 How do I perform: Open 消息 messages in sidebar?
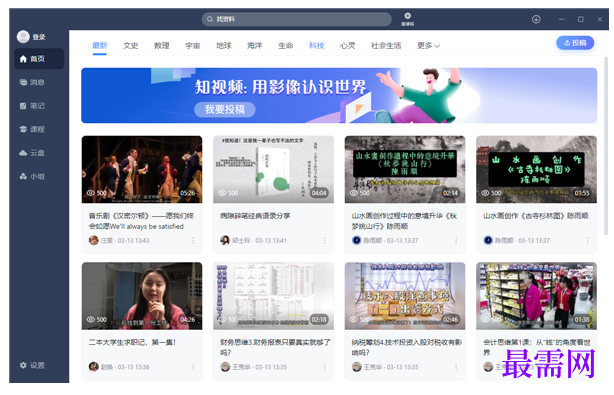[x=32, y=82]
